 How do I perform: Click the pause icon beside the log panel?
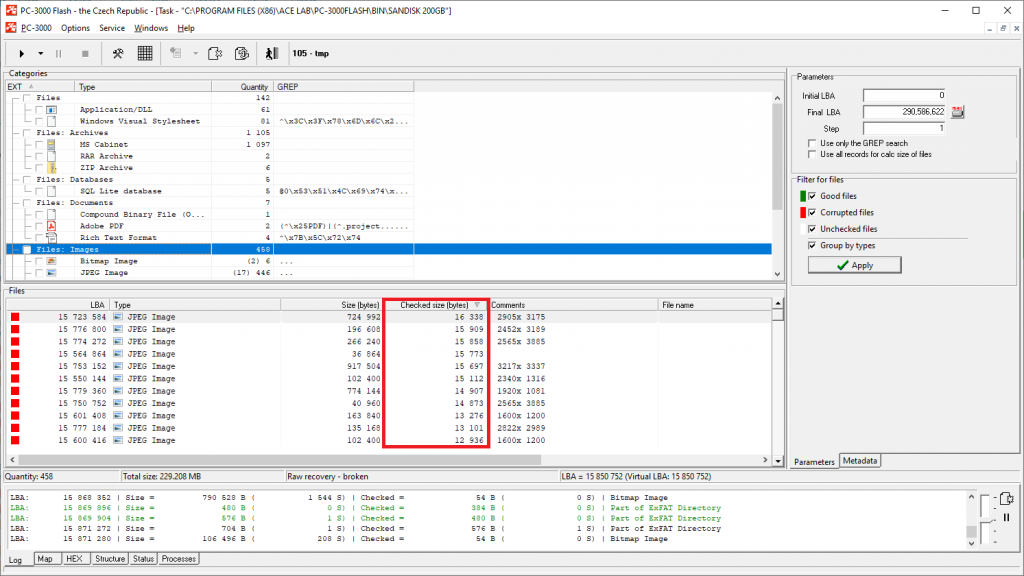[1006, 518]
